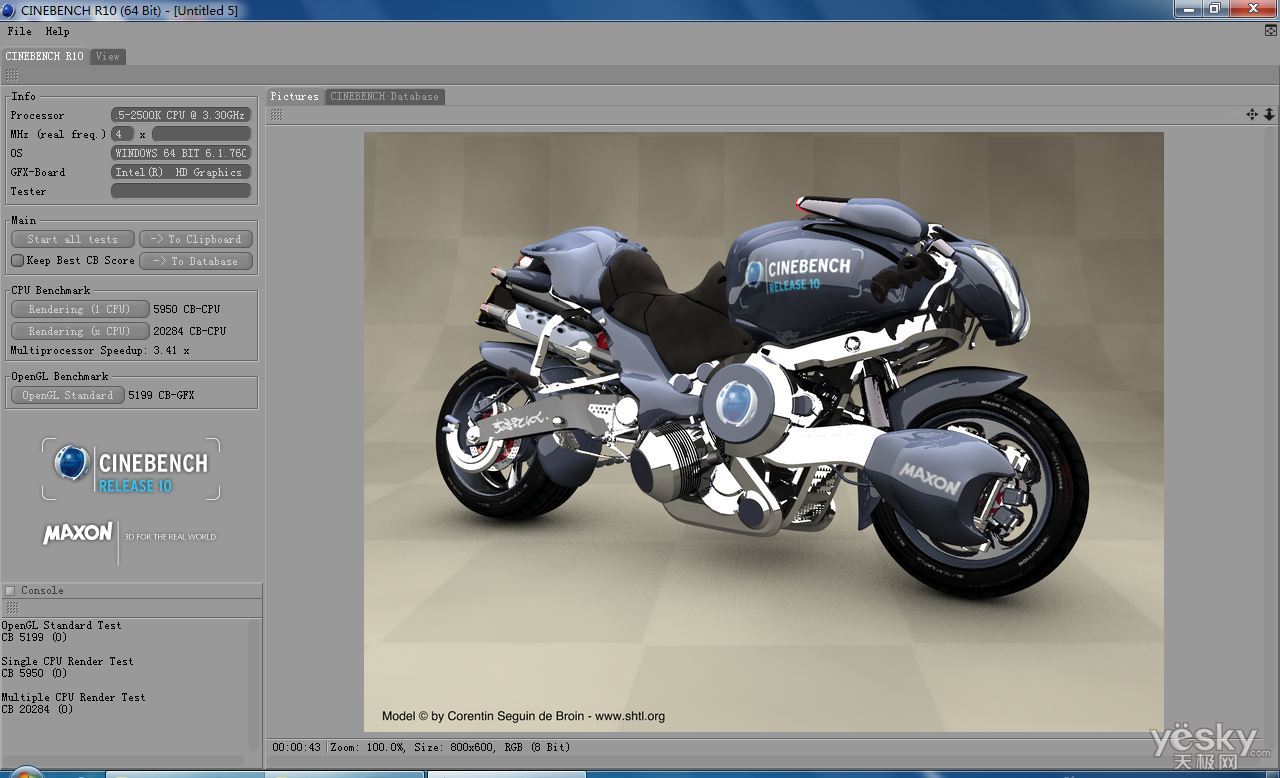Click the 5950 CB-CPU score

(x=187, y=309)
